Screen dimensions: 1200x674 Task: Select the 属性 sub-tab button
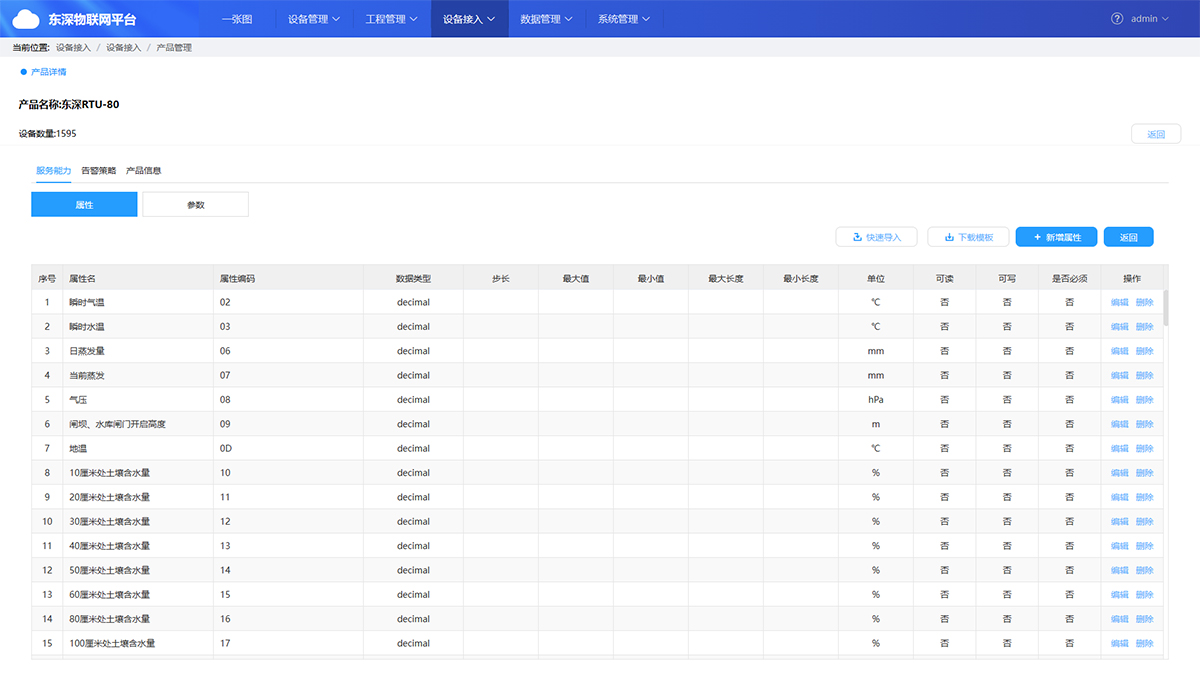pos(84,204)
